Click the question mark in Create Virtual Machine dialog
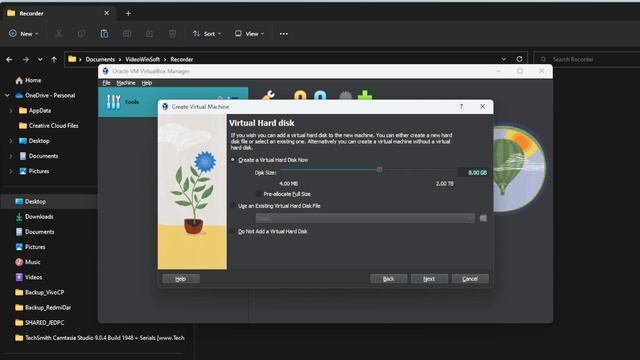This screenshot has height=360, width=640. (461, 107)
